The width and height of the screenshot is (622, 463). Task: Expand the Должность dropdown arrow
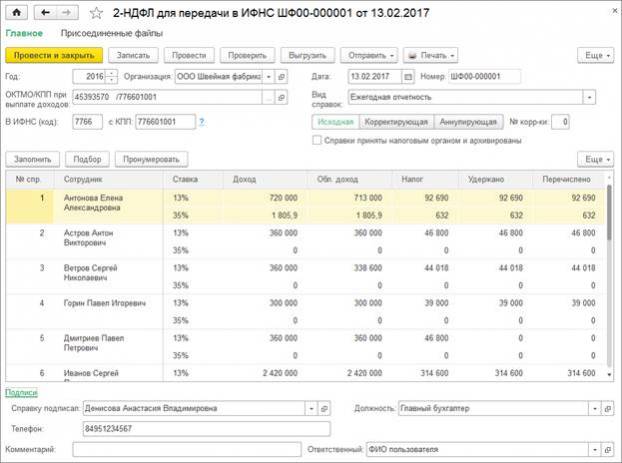click(595, 409)
